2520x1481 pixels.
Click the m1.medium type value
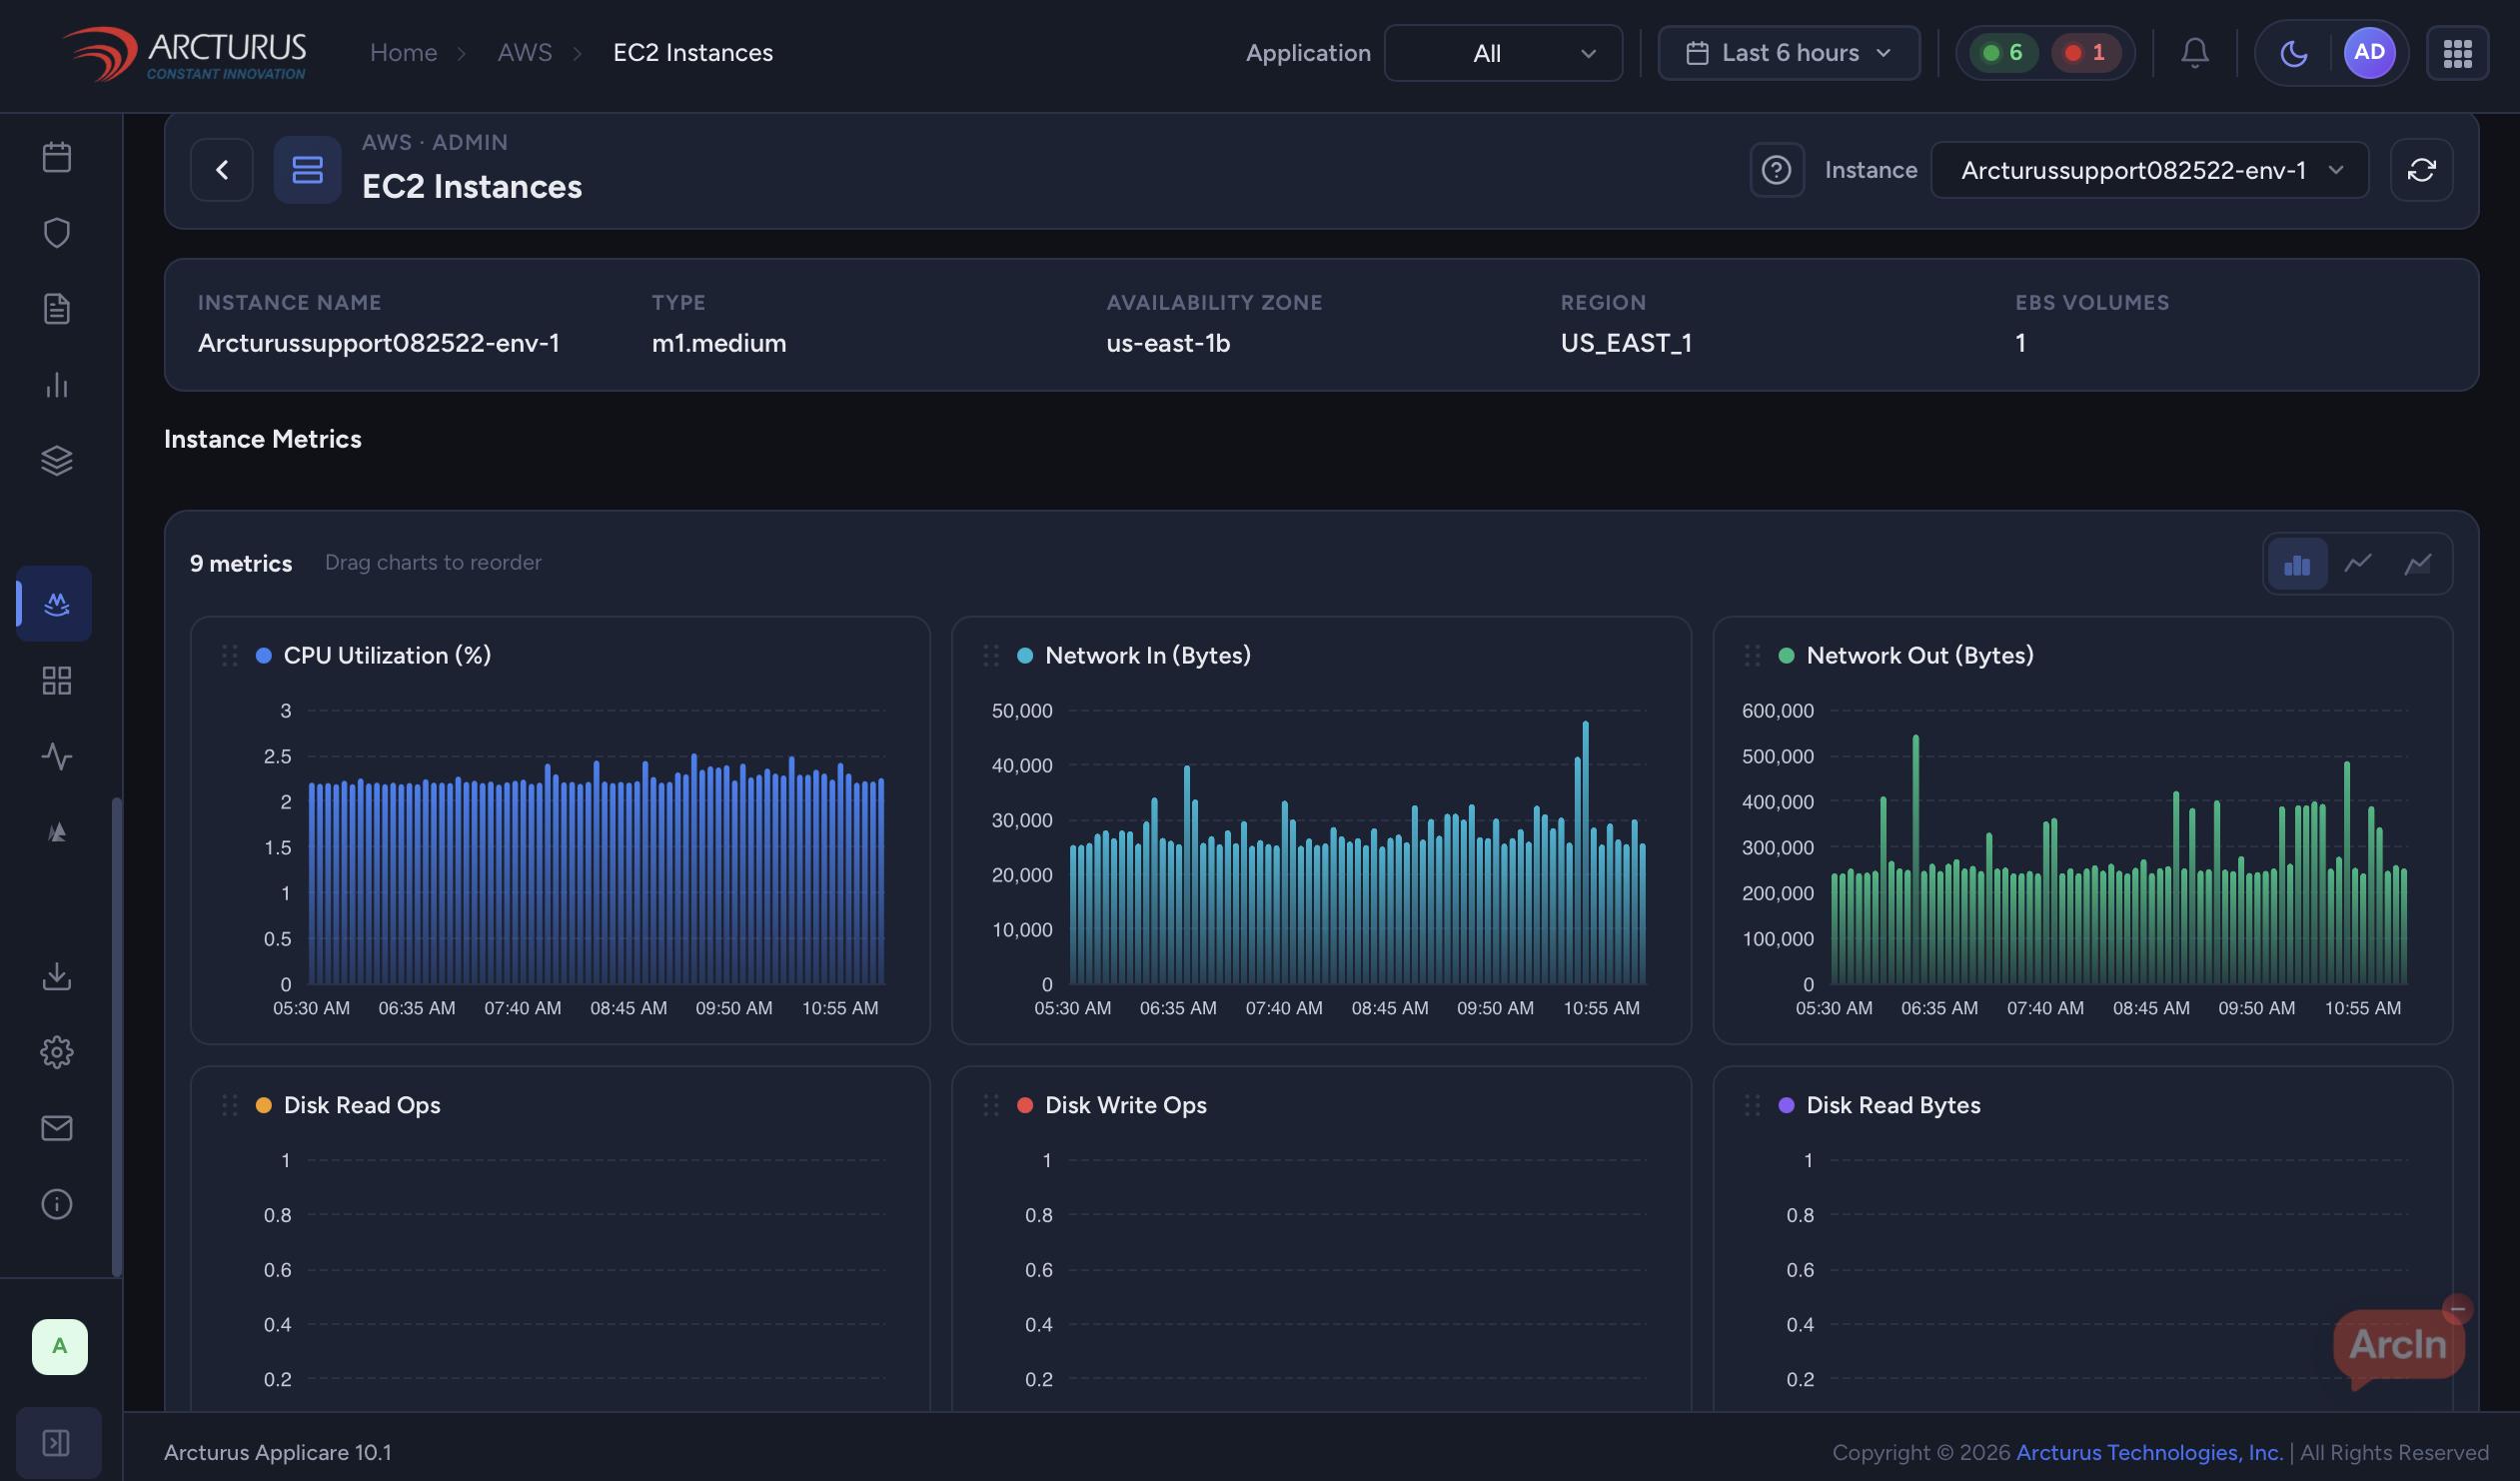click(719, 343)
